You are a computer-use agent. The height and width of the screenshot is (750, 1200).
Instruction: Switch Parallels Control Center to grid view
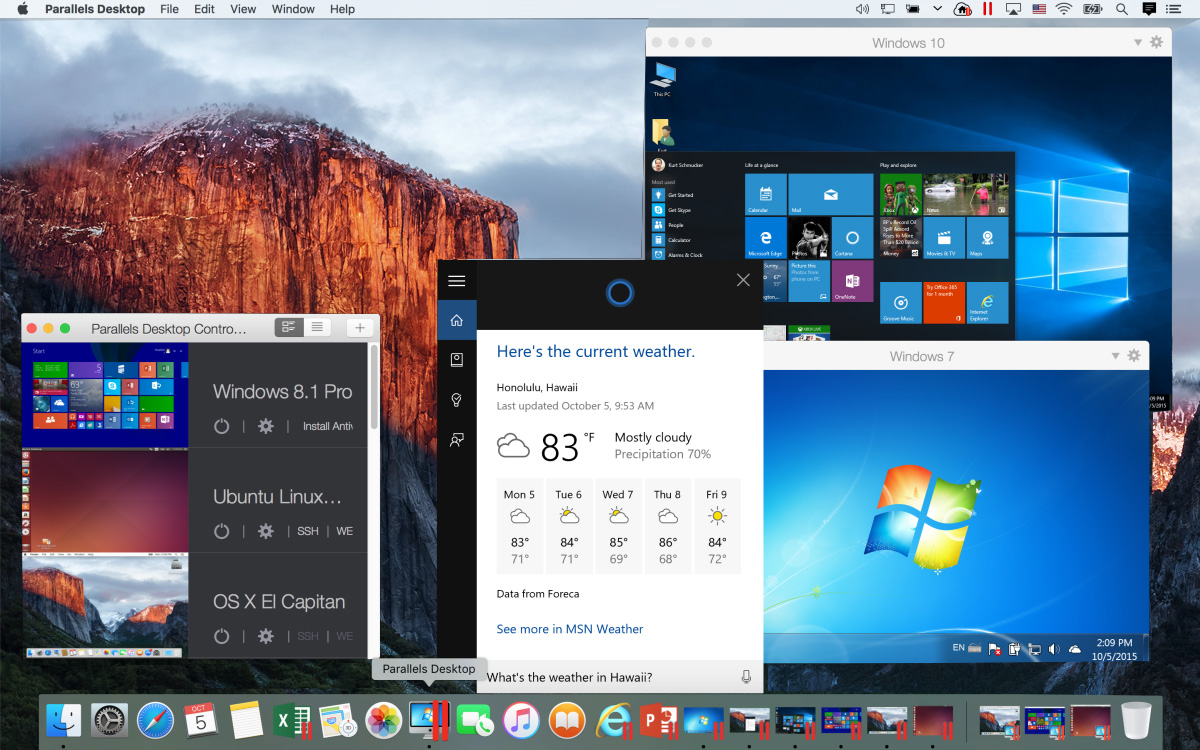tap(288, 326)
